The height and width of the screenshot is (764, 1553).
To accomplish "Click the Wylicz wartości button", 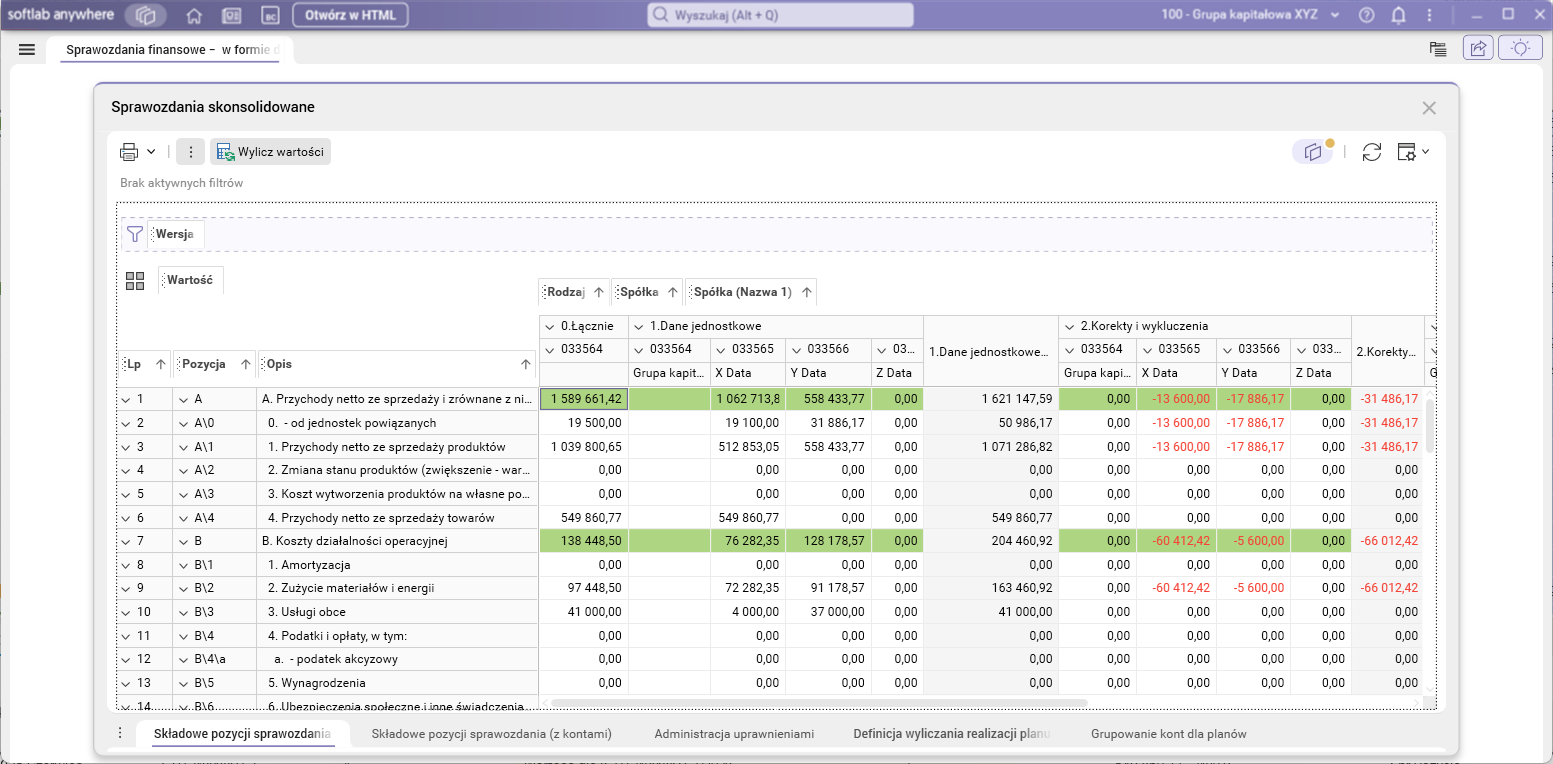I will 270,152.
